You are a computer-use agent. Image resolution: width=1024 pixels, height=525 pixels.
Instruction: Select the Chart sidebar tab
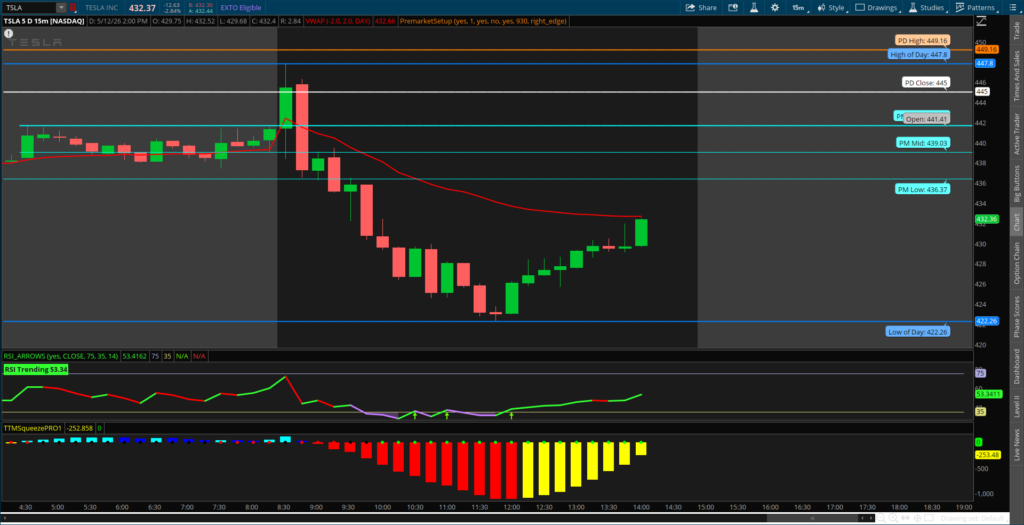[x=1016, y=223]
